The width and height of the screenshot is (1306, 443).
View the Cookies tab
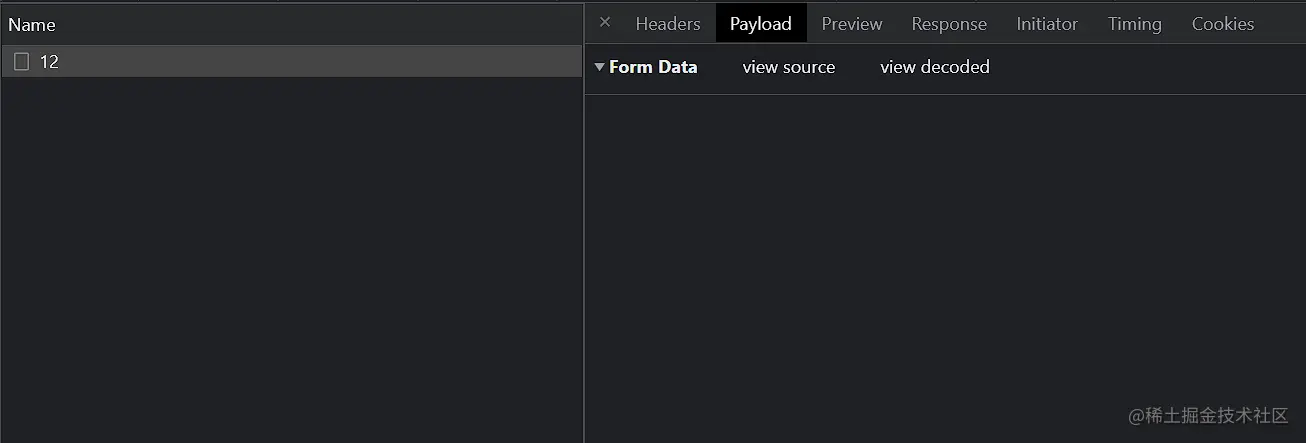point(1222,24)
